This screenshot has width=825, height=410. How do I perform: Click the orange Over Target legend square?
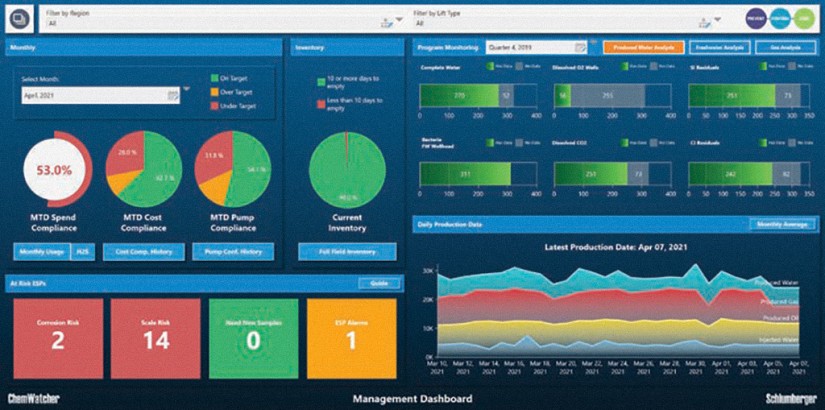[214, 92]
